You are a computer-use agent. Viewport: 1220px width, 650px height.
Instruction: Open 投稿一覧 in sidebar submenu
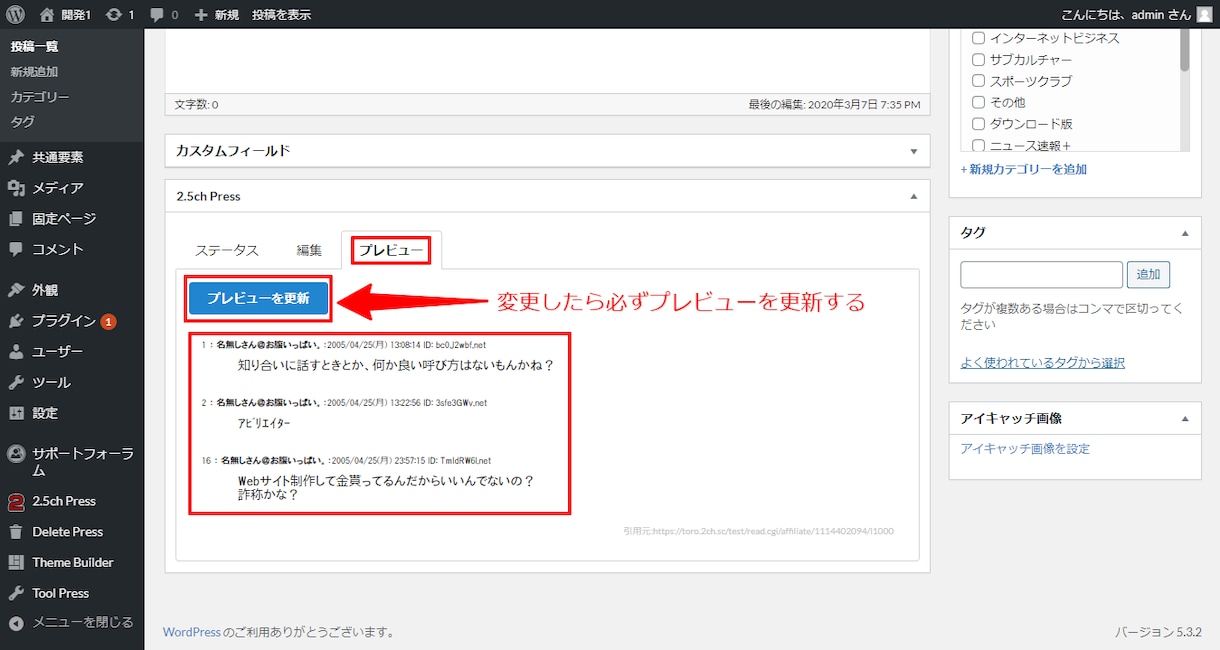[x=34, y=47]
